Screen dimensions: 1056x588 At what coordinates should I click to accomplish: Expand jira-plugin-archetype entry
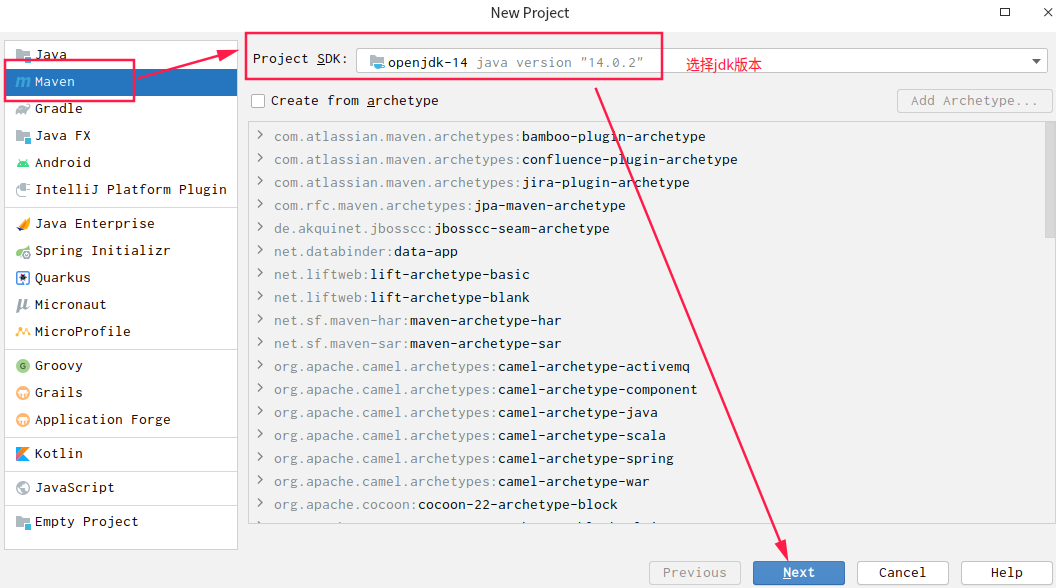(x=261, y=181)
